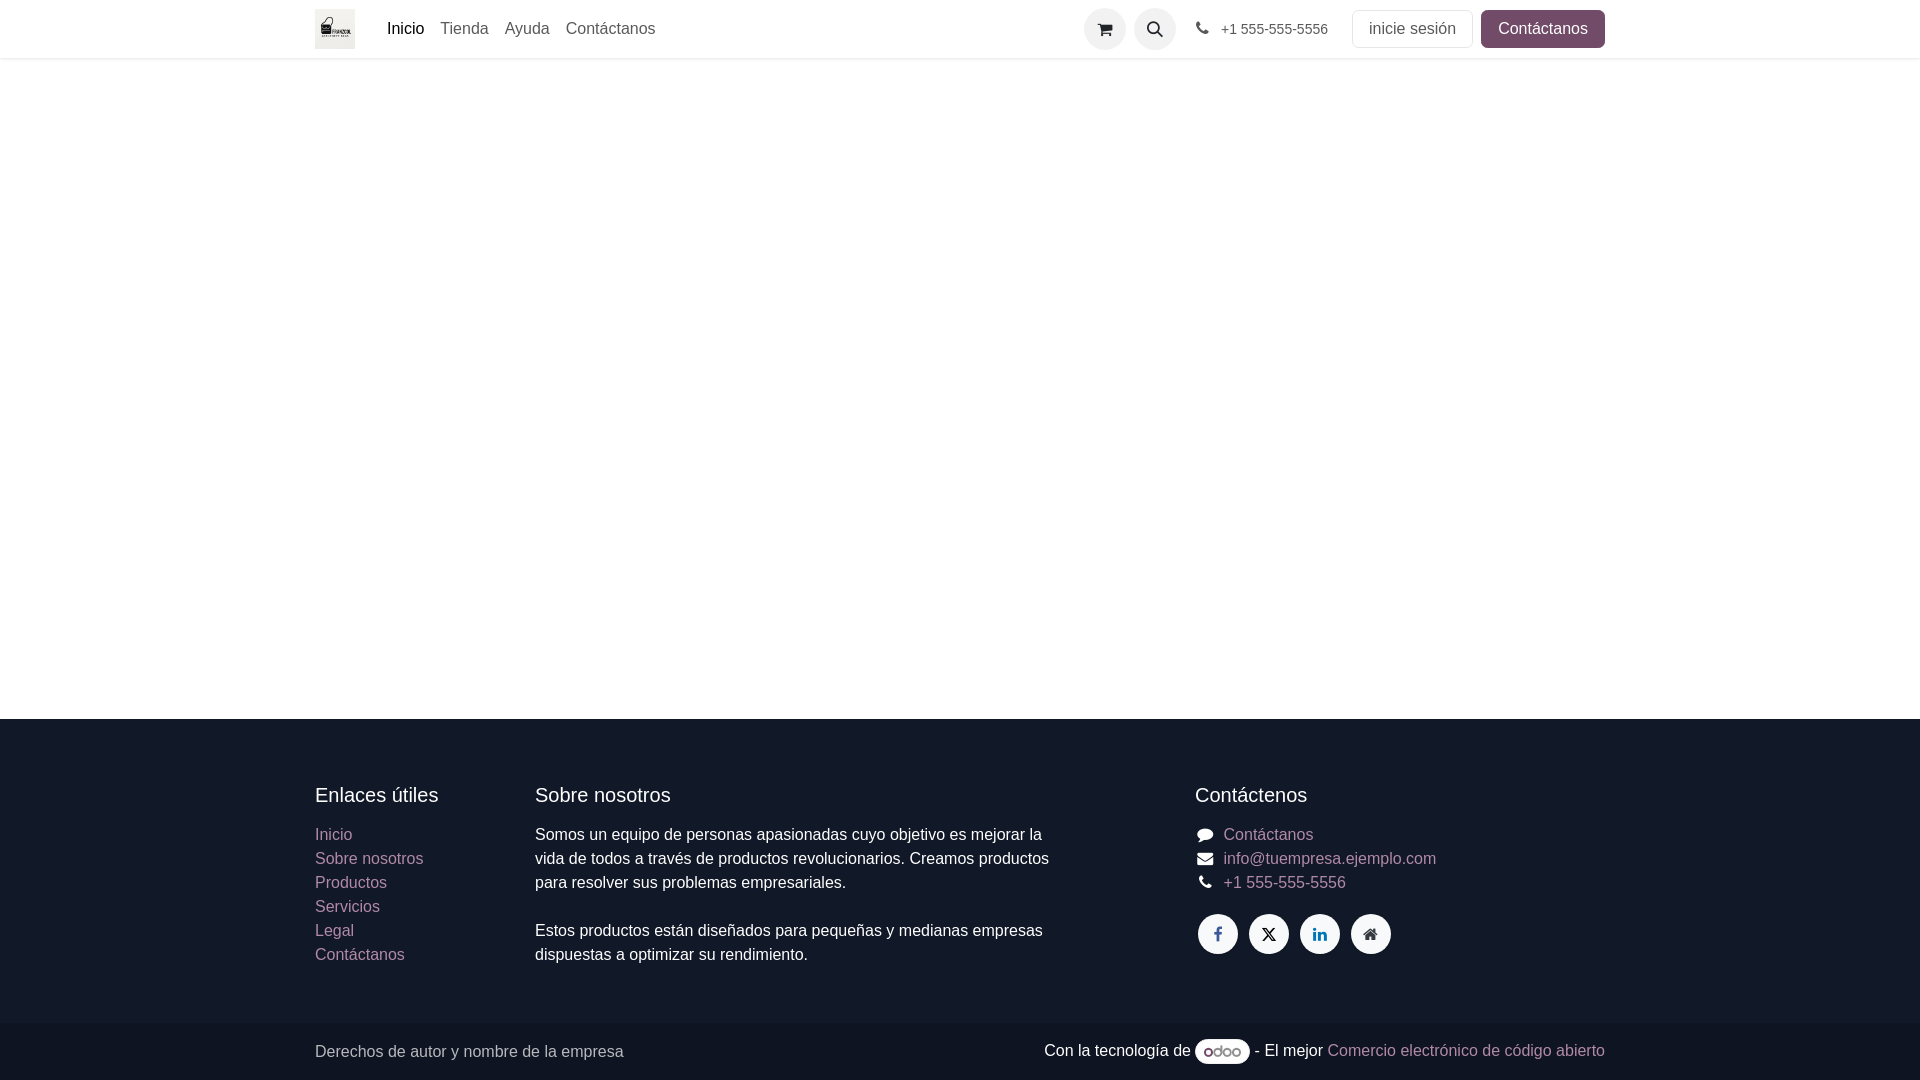Follow footer Productos link
The height and width of the screenshot is (1080, 1920).
(x=351, y=882)
